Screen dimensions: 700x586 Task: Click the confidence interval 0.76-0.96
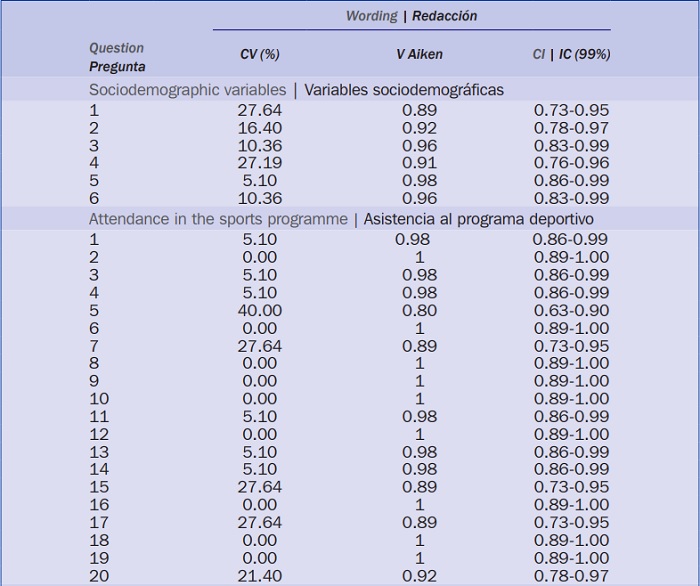pyautogui.click(x=571, y=164)
